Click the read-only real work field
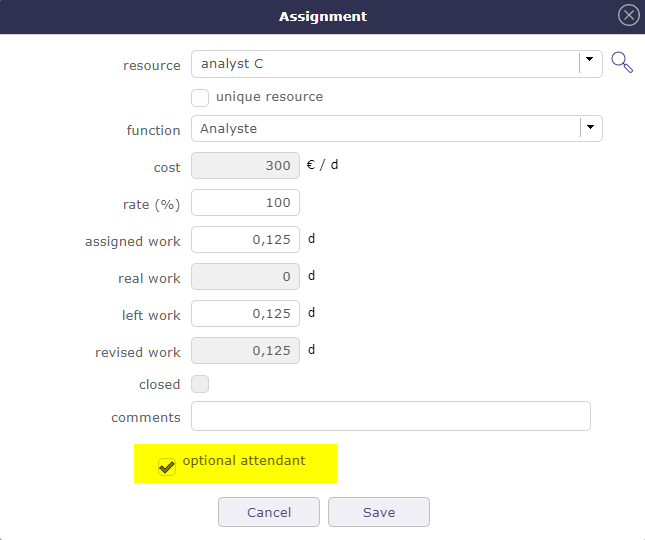The image size is (645, 540). (245, 277)
